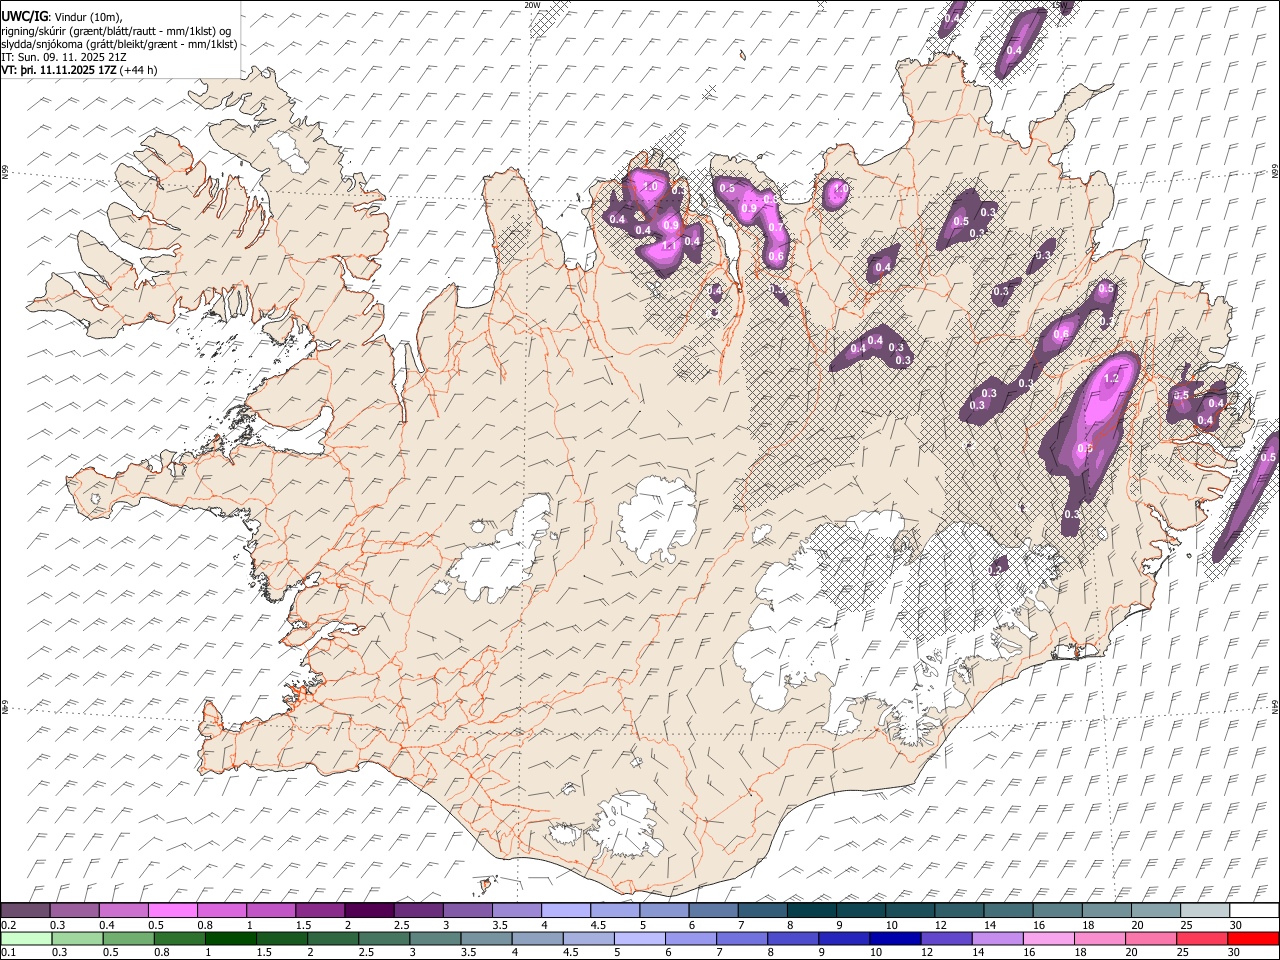1280x960 pixels.
Task: Click the 'IT: Sun. 09. 11. 2025 21Z' timestamp
Action: coord(64,57)
